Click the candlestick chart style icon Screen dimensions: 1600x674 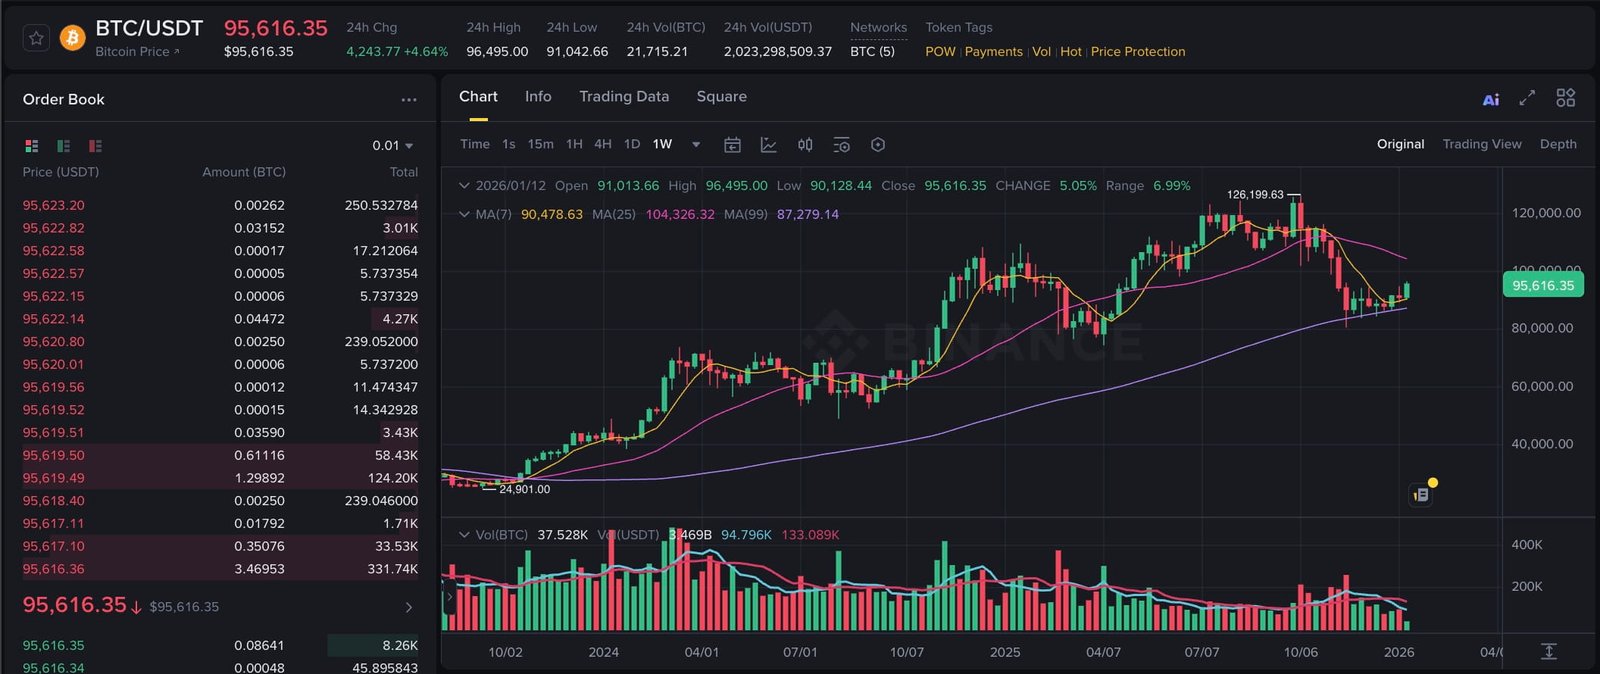[805, 145]
